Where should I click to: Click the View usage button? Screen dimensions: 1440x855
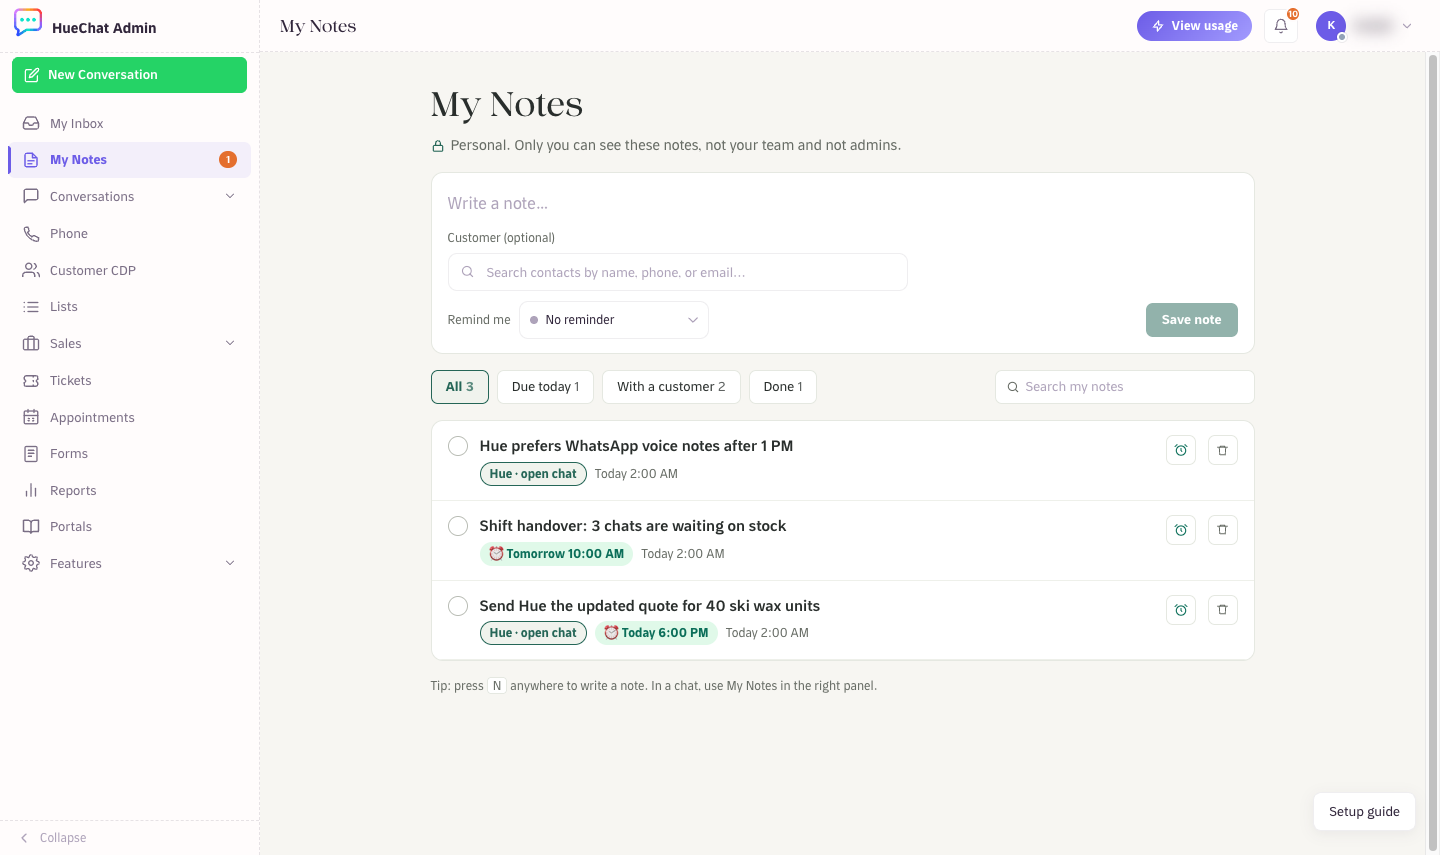click(1194, 26)
